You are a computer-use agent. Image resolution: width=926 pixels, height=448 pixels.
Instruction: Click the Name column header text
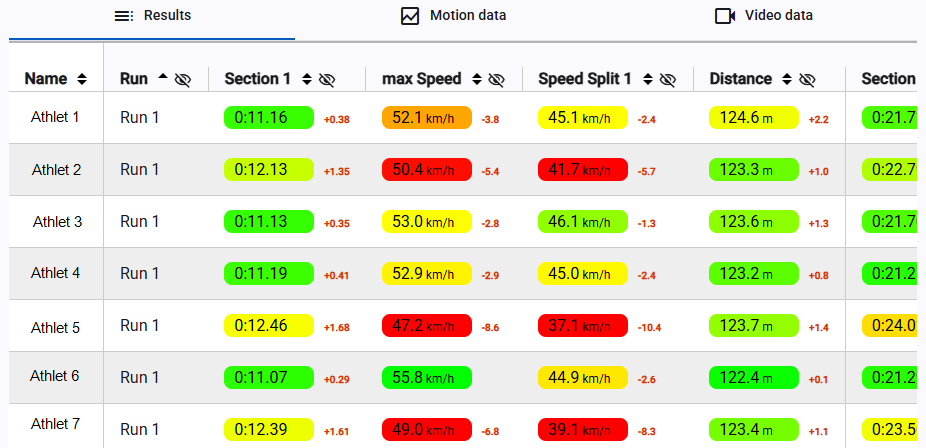tap(46, 79)
